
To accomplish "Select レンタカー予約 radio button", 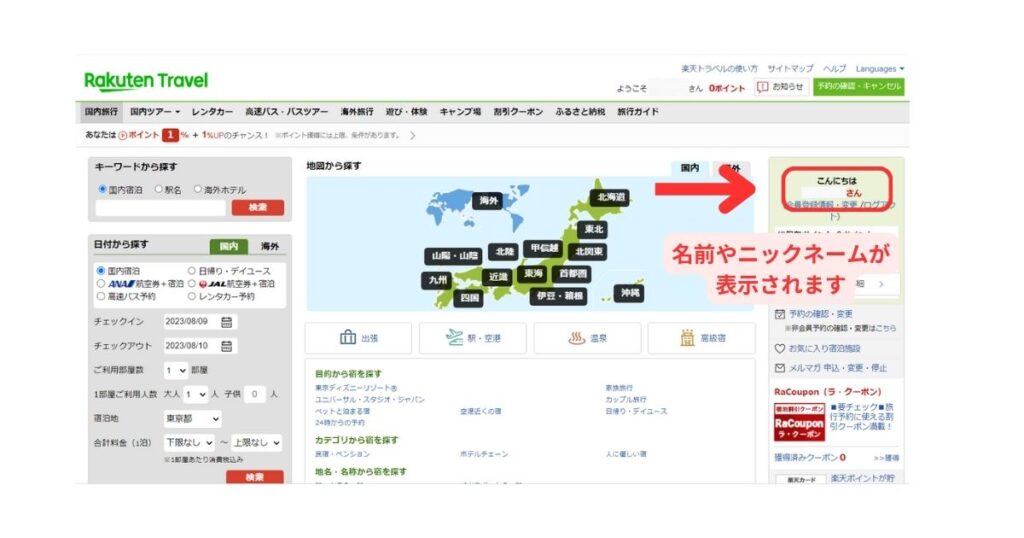I will [191, 296].
